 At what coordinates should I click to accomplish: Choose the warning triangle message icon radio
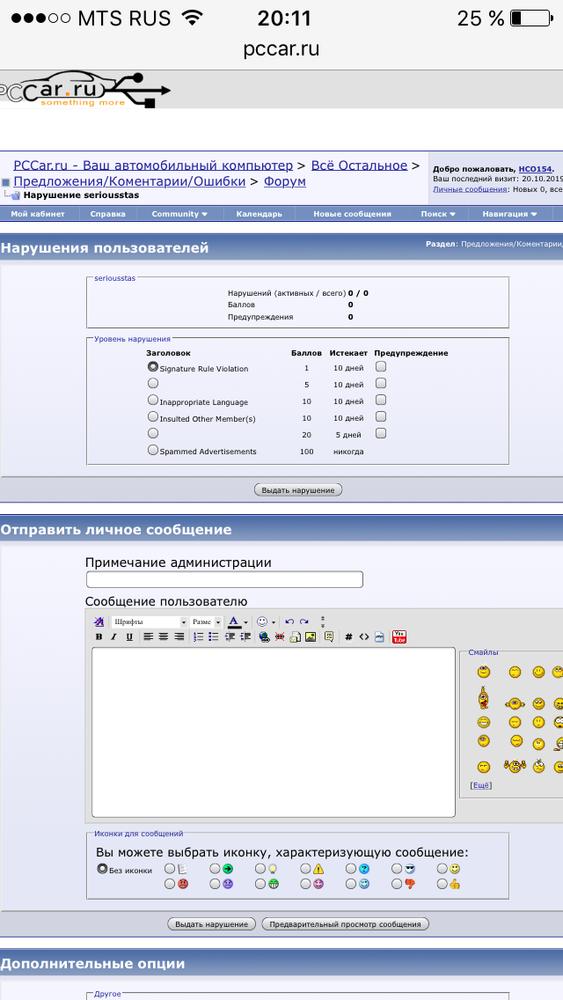point(305,869)
